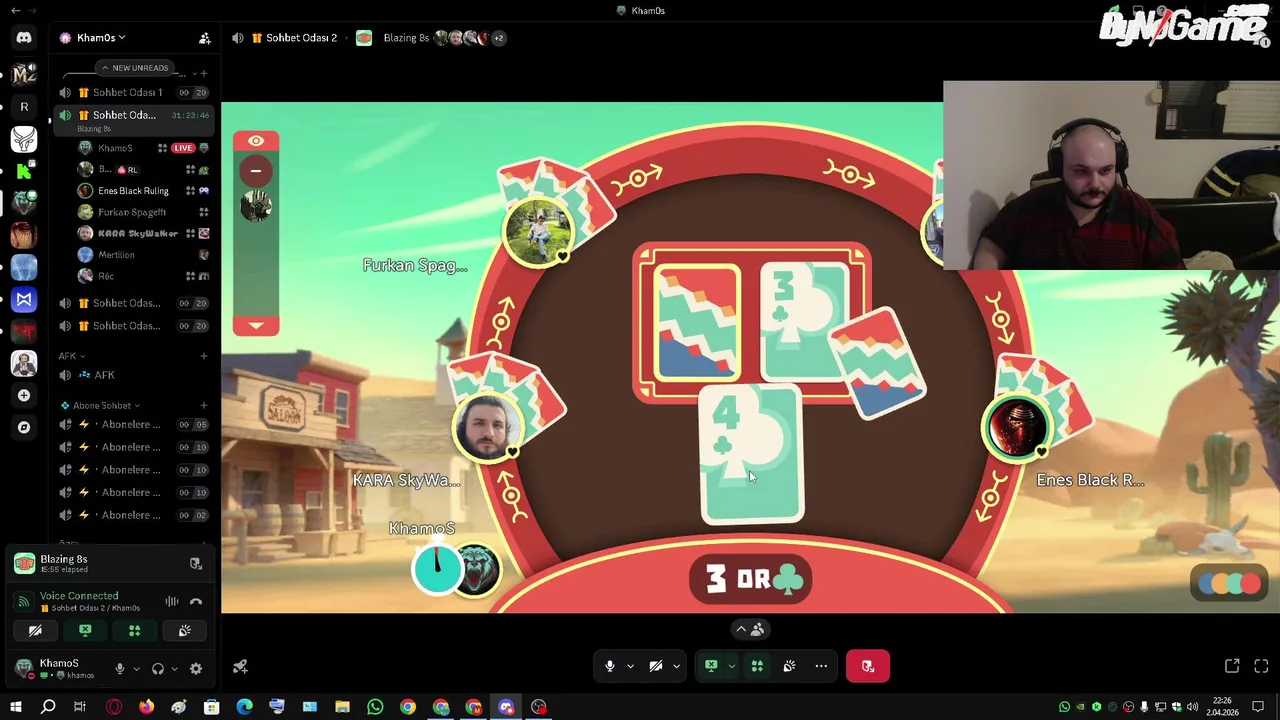This screenshot has height=720, width=1280.
Task: Stop streaming screen in call bar
Action: click(711, 666)
